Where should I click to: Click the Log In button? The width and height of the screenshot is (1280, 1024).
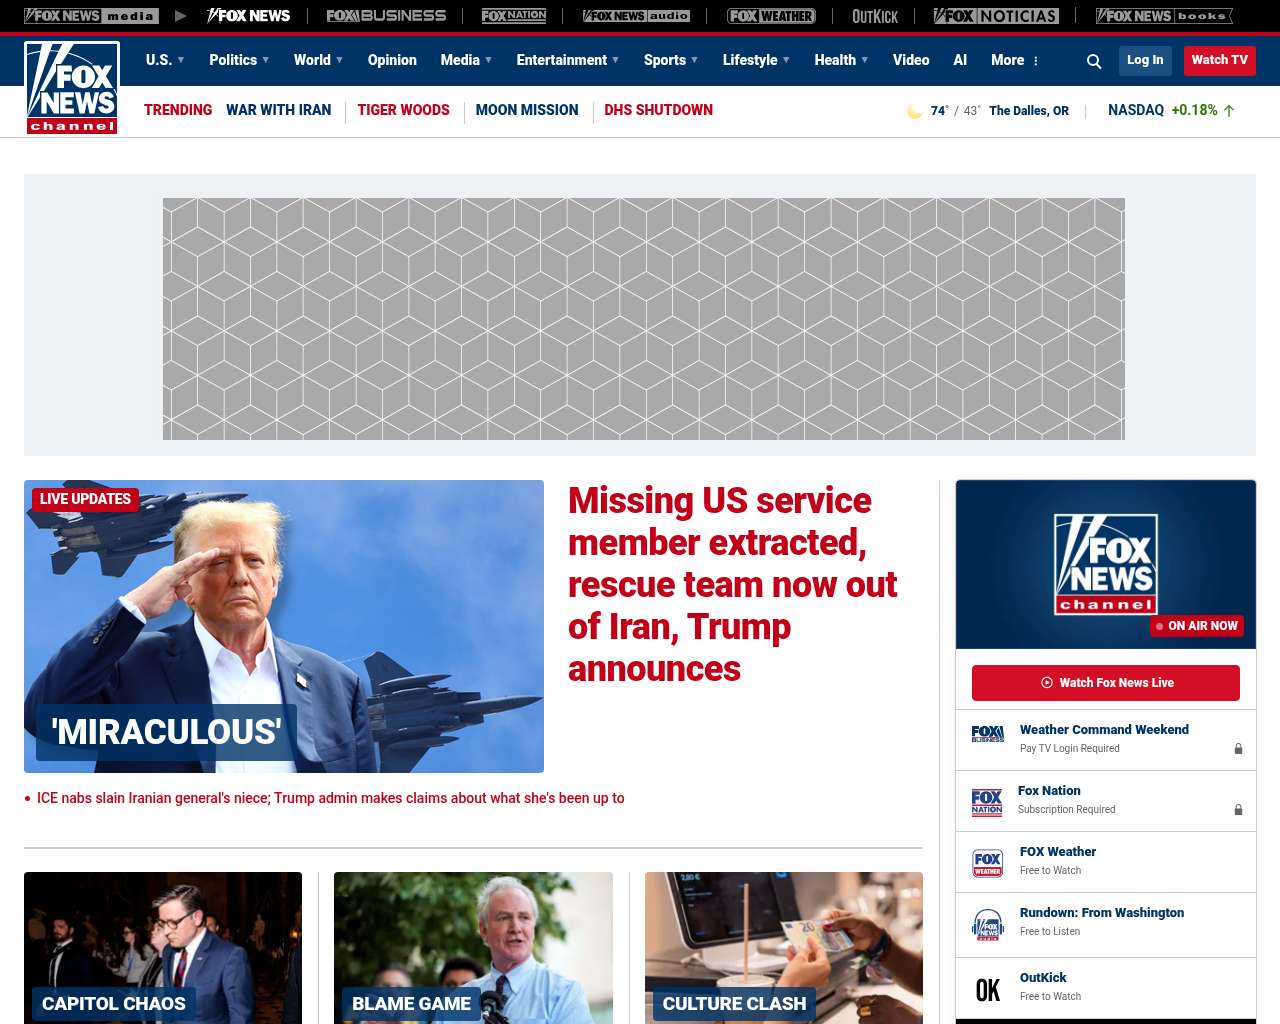1145,60
